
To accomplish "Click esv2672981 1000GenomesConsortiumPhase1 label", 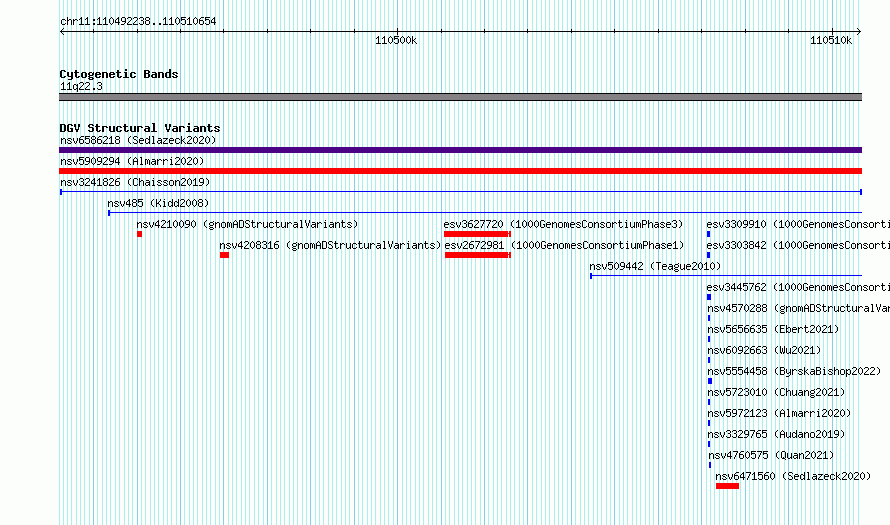I will [564, 245].
